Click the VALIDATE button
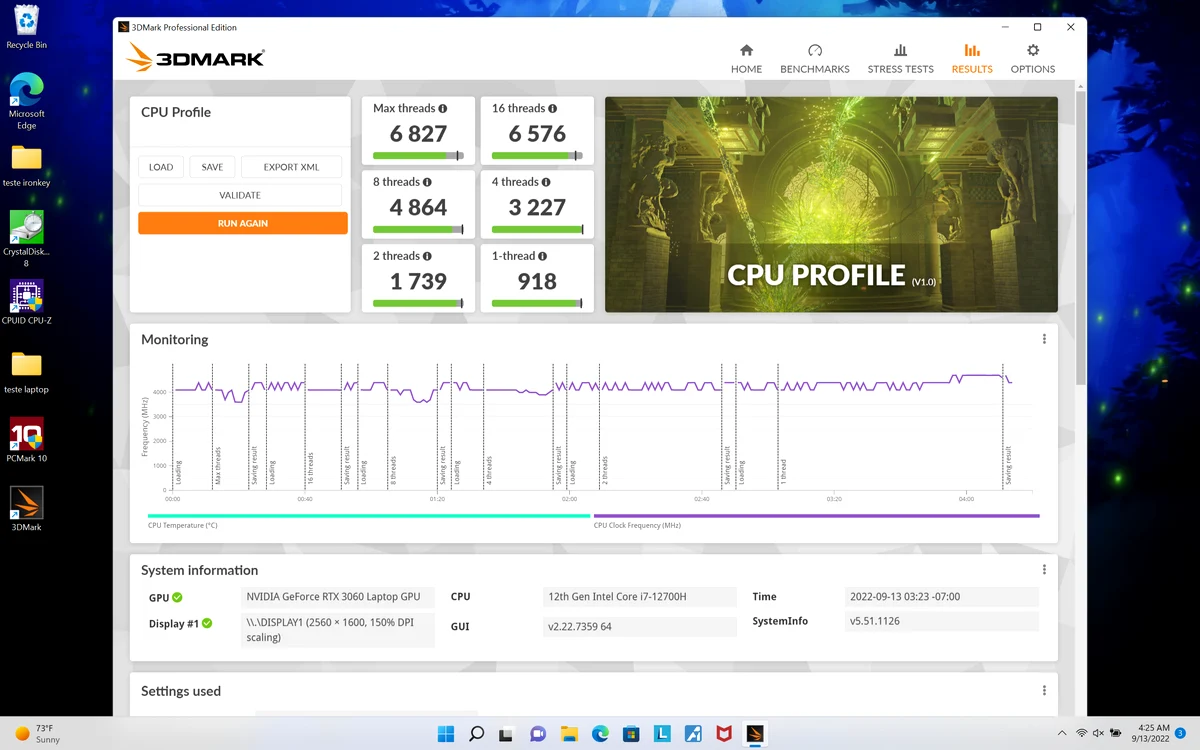The height and width of the screenshot is (750, 1200). (x=240, y=195)
